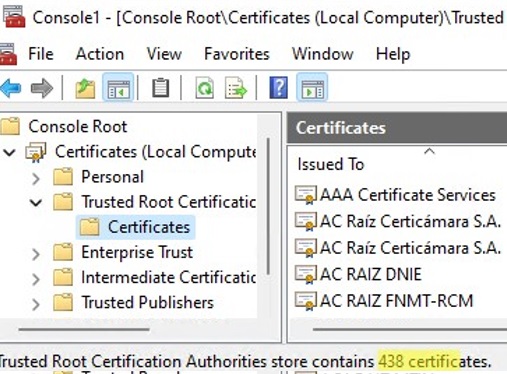This screenshot has height=374, width=507.
Task: Click the Export List toolbar icon
Action: pyautogui.click(x=236, y=88)
